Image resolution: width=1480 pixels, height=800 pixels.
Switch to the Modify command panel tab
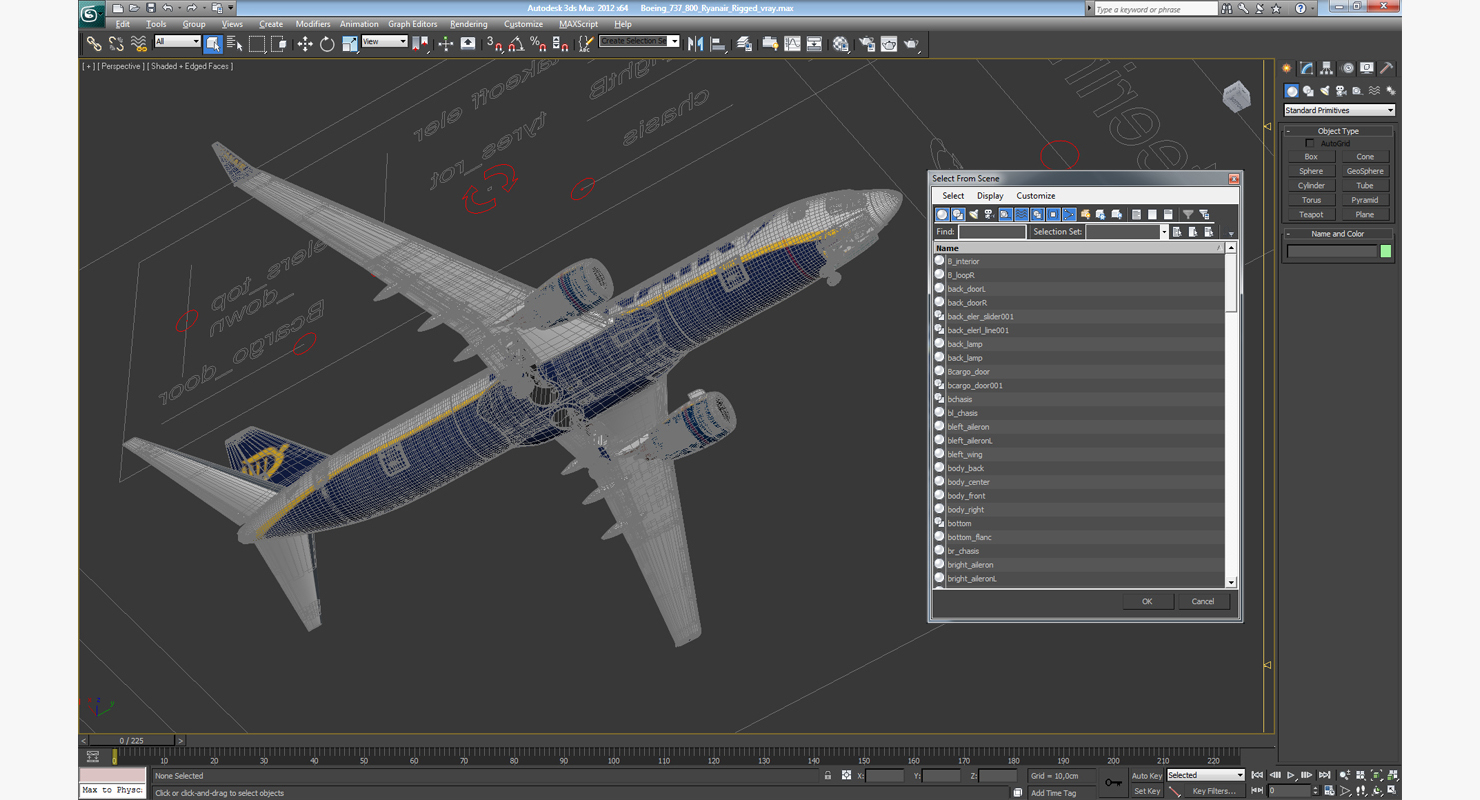[1306, 68]
